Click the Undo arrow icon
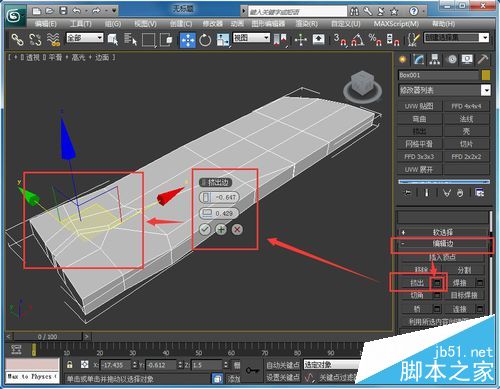The height and width of the screenshot is (389, 500). (x=77, y=11)
